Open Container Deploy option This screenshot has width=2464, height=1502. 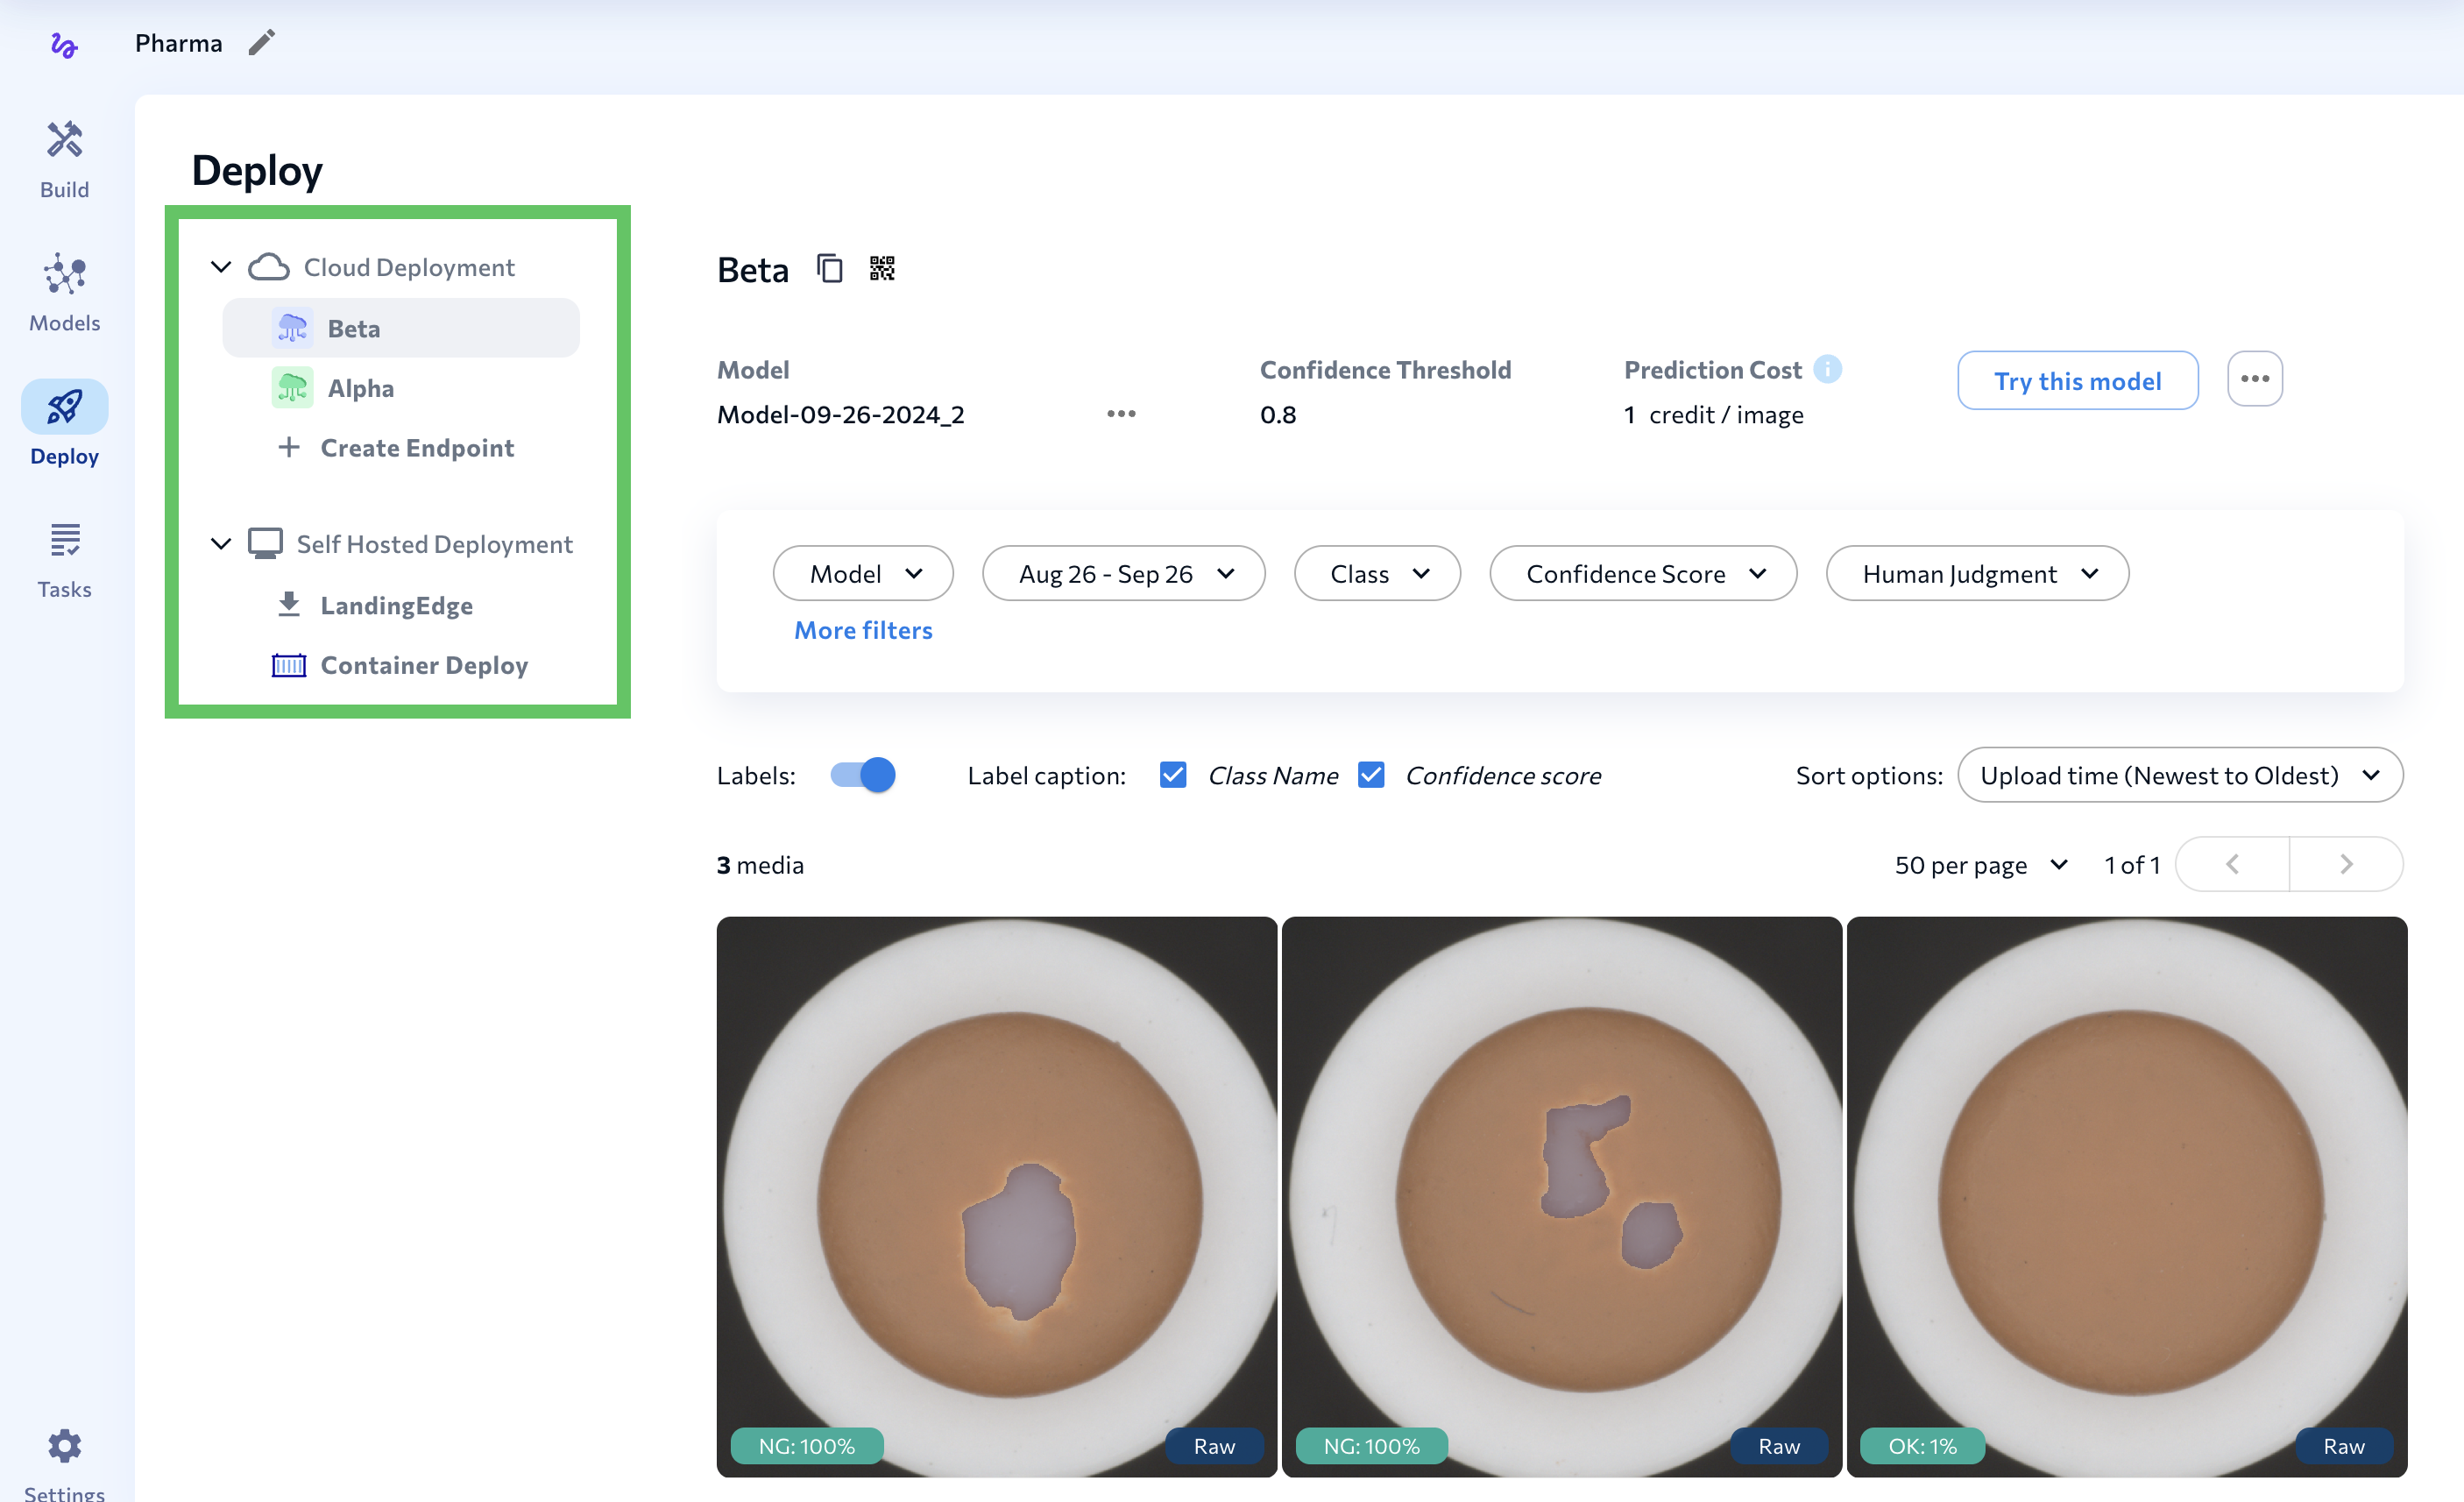(423, 665)
